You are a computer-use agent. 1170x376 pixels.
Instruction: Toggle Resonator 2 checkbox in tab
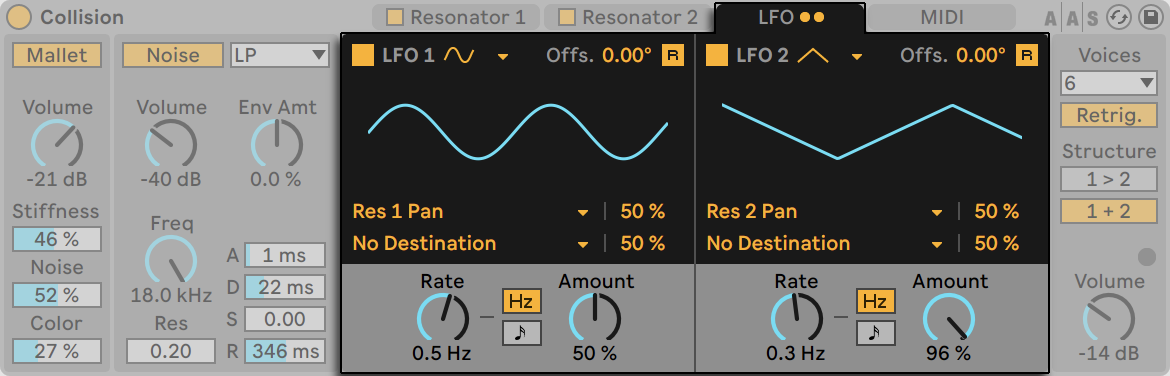(567, 16)
